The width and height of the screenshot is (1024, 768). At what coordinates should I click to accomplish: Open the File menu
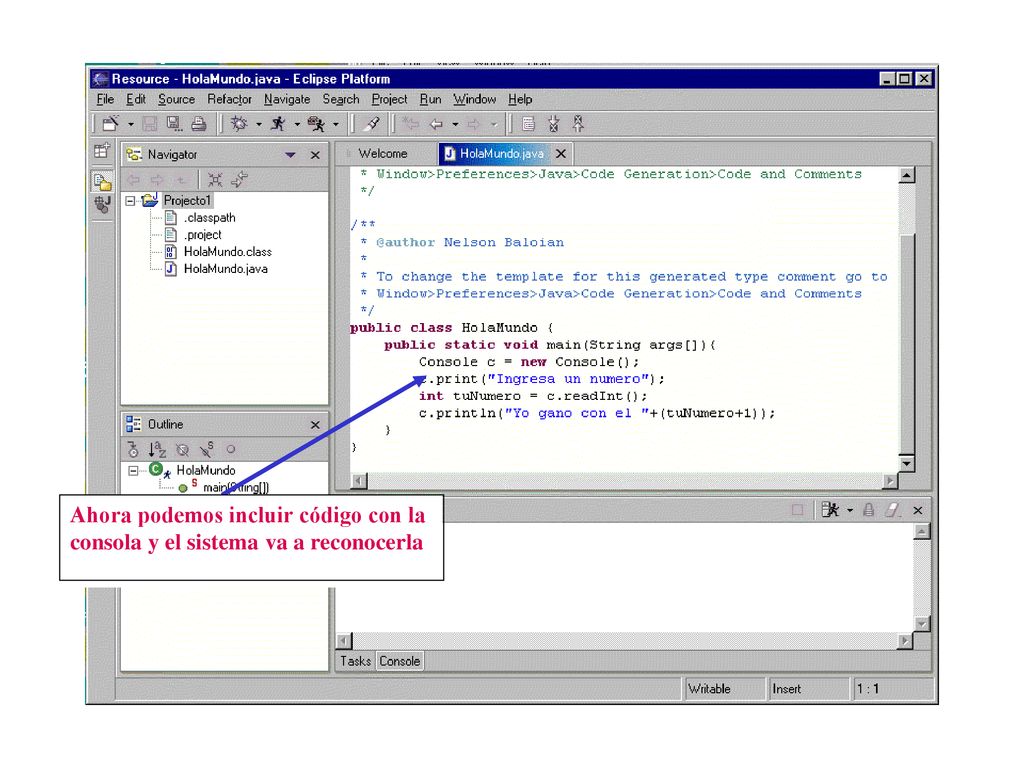pyautogui.click(x=104, y=99)
